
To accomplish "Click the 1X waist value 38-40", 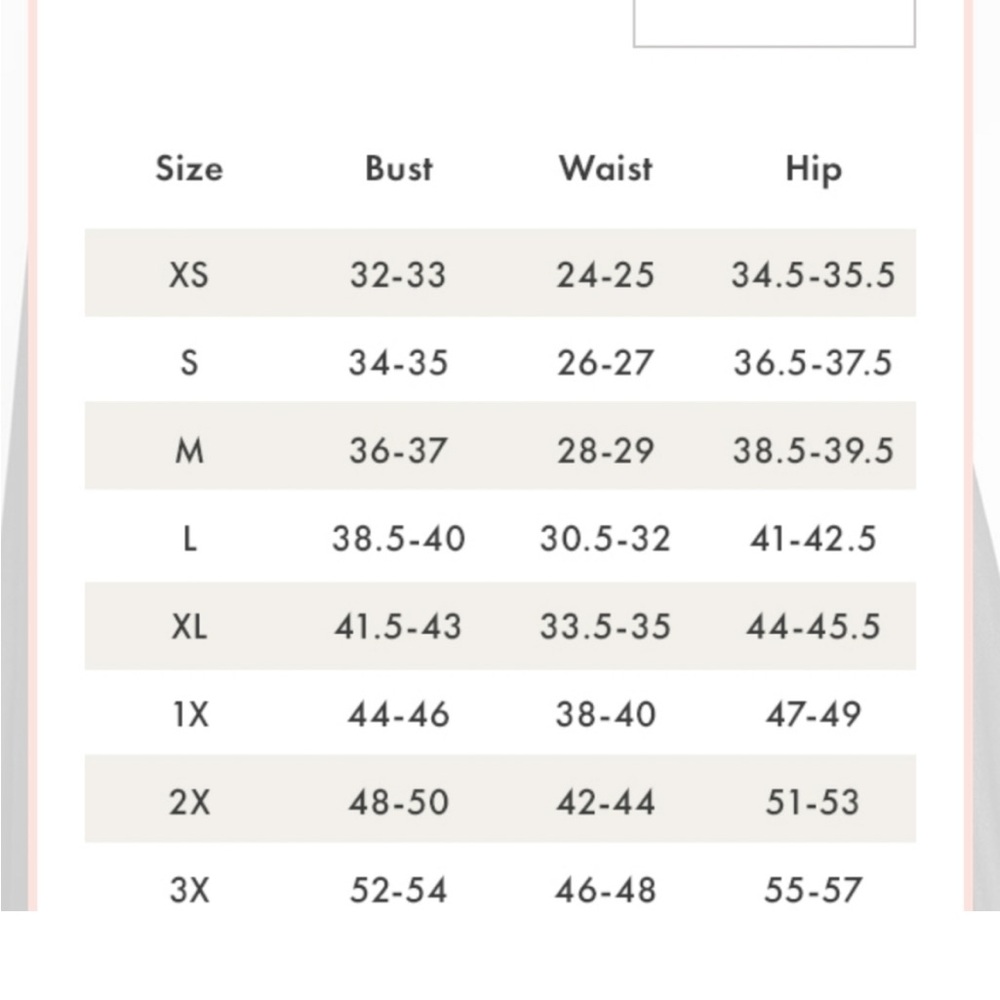I will click(606, 714).
